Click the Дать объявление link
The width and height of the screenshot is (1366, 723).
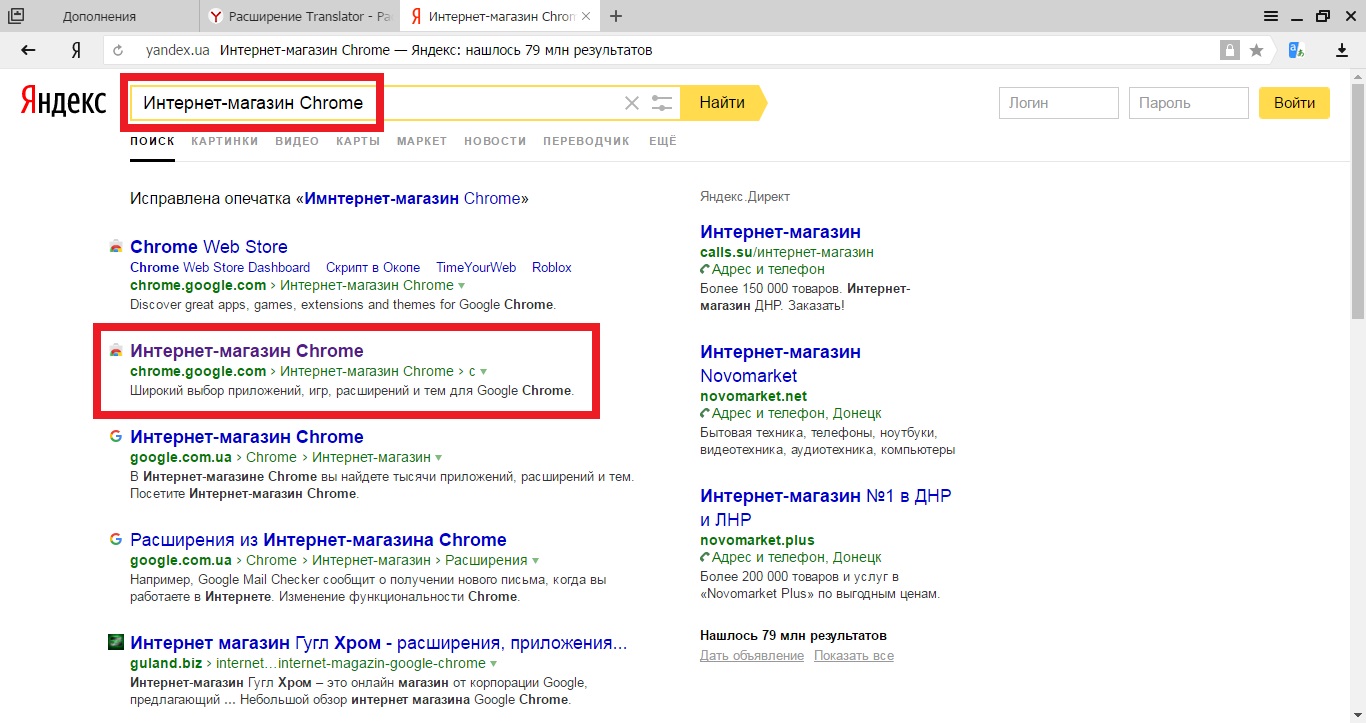coord(752,656)
